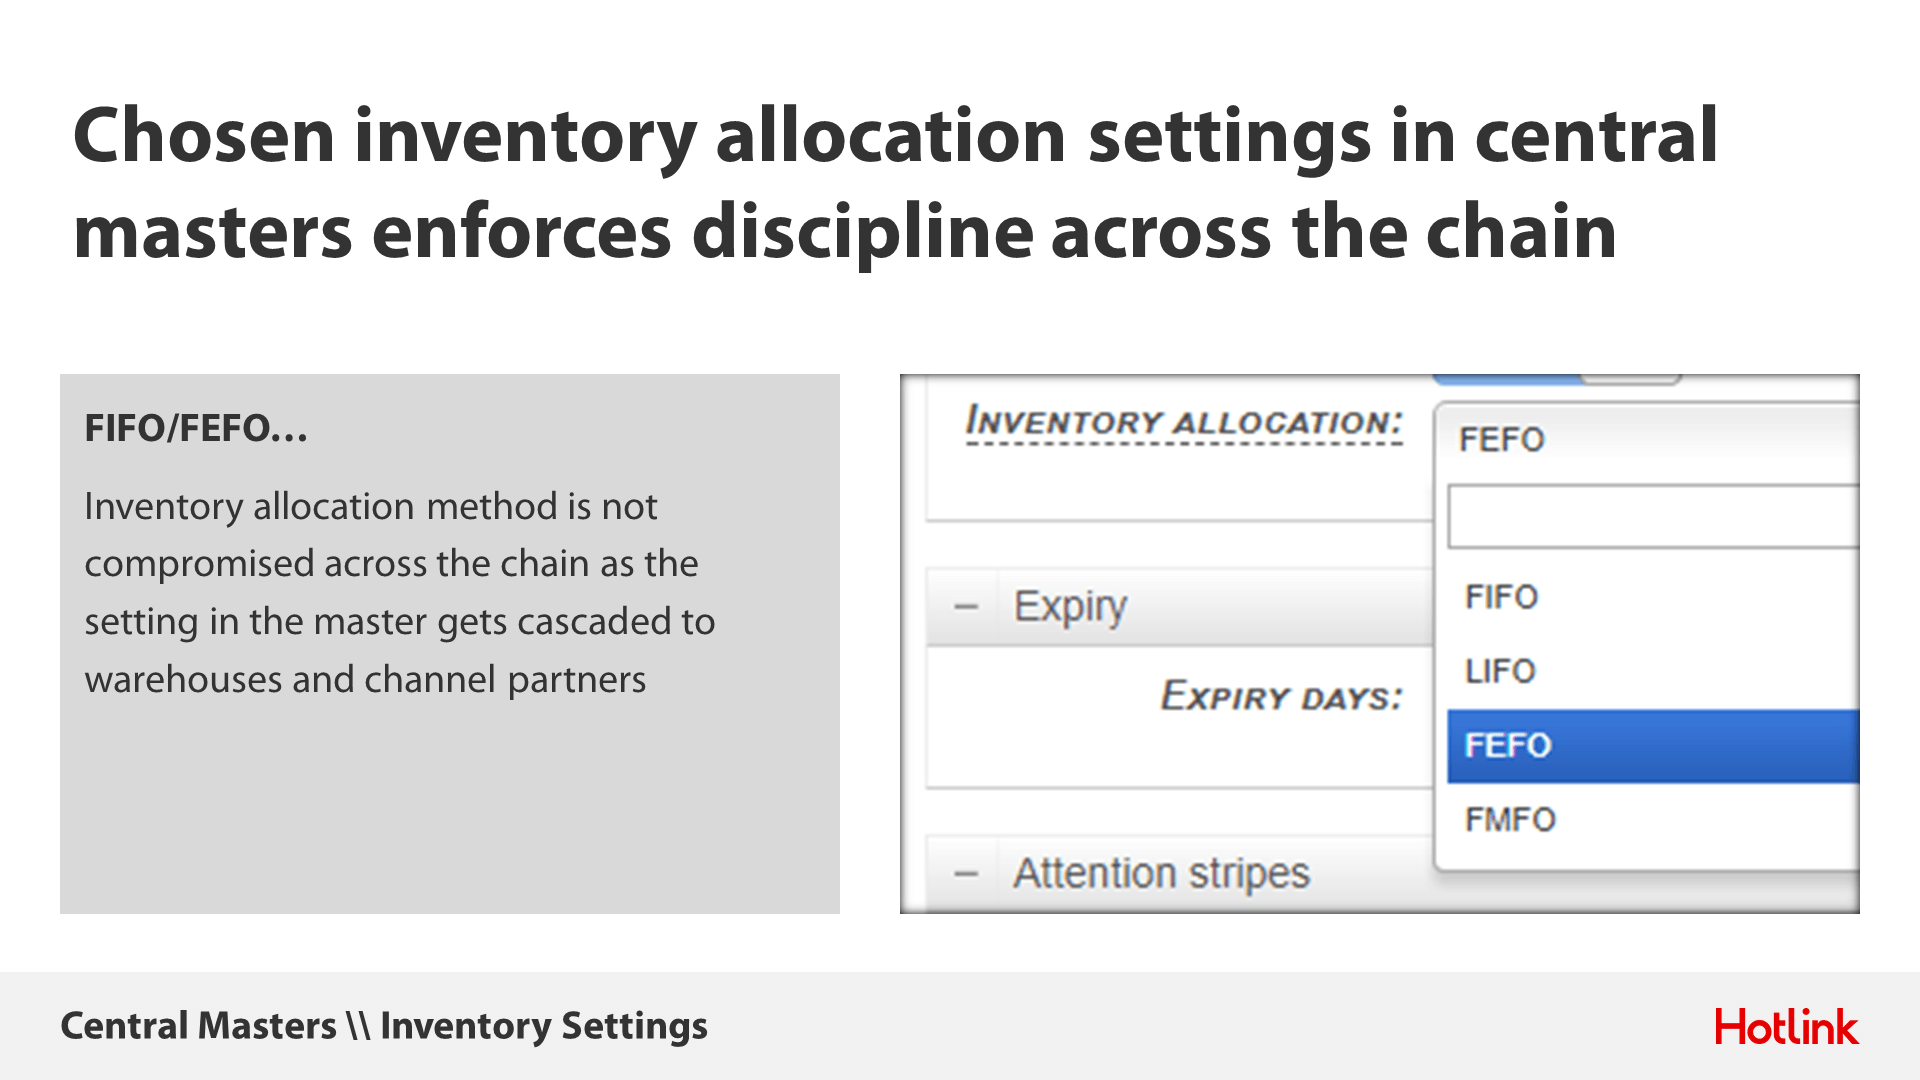The height and width of the screenshot is (1080, 1920).
Task: Click the gray tab beside the blue tab
Action: click(x=1631, y=379)
